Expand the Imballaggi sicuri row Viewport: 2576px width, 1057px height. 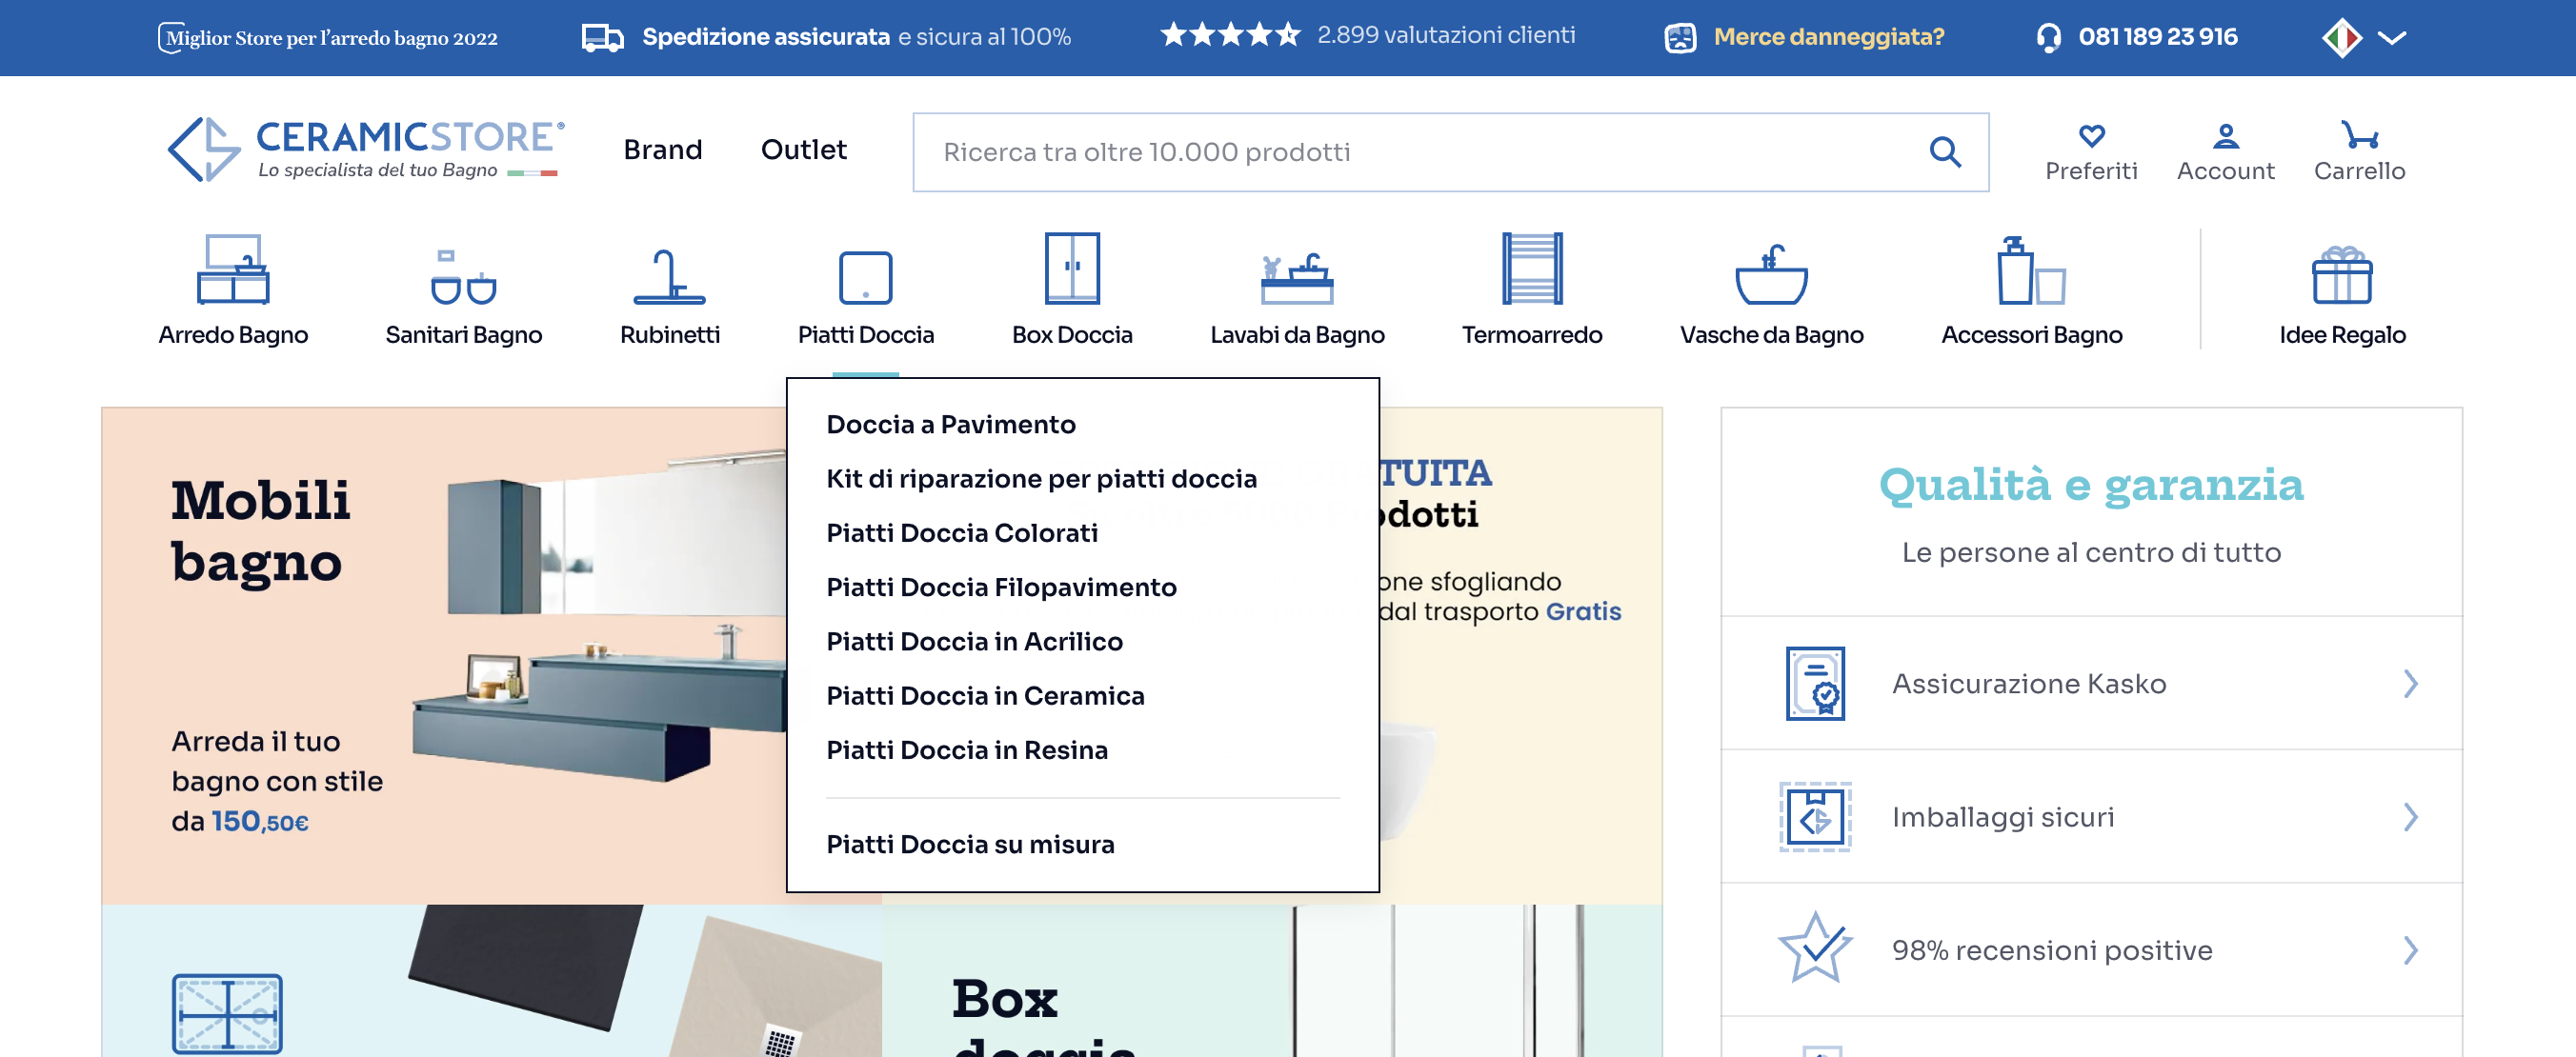2091,817
